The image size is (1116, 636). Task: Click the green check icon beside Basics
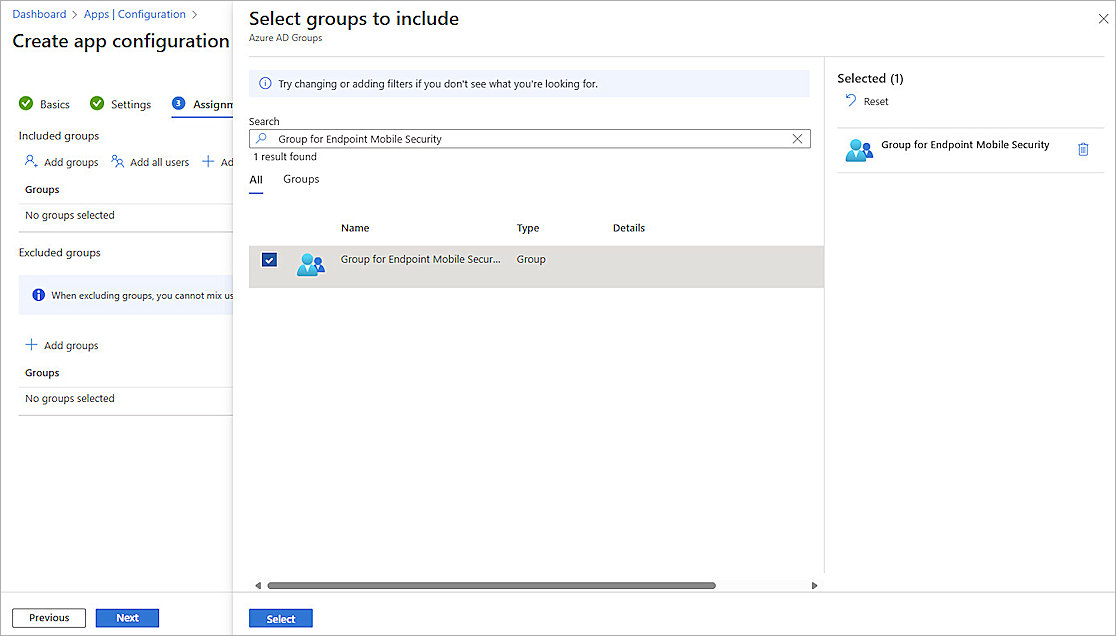coord(26,103)
